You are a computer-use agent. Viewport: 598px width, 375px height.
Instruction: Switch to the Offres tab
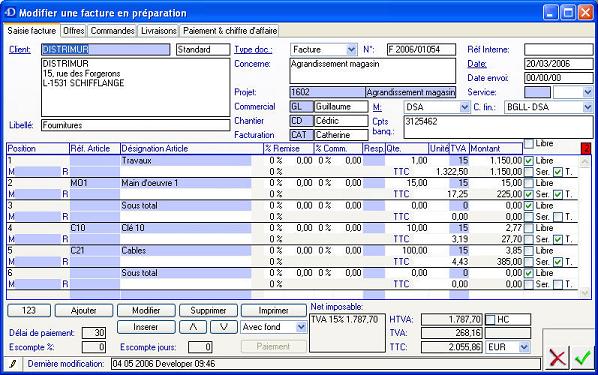point(73,31)
